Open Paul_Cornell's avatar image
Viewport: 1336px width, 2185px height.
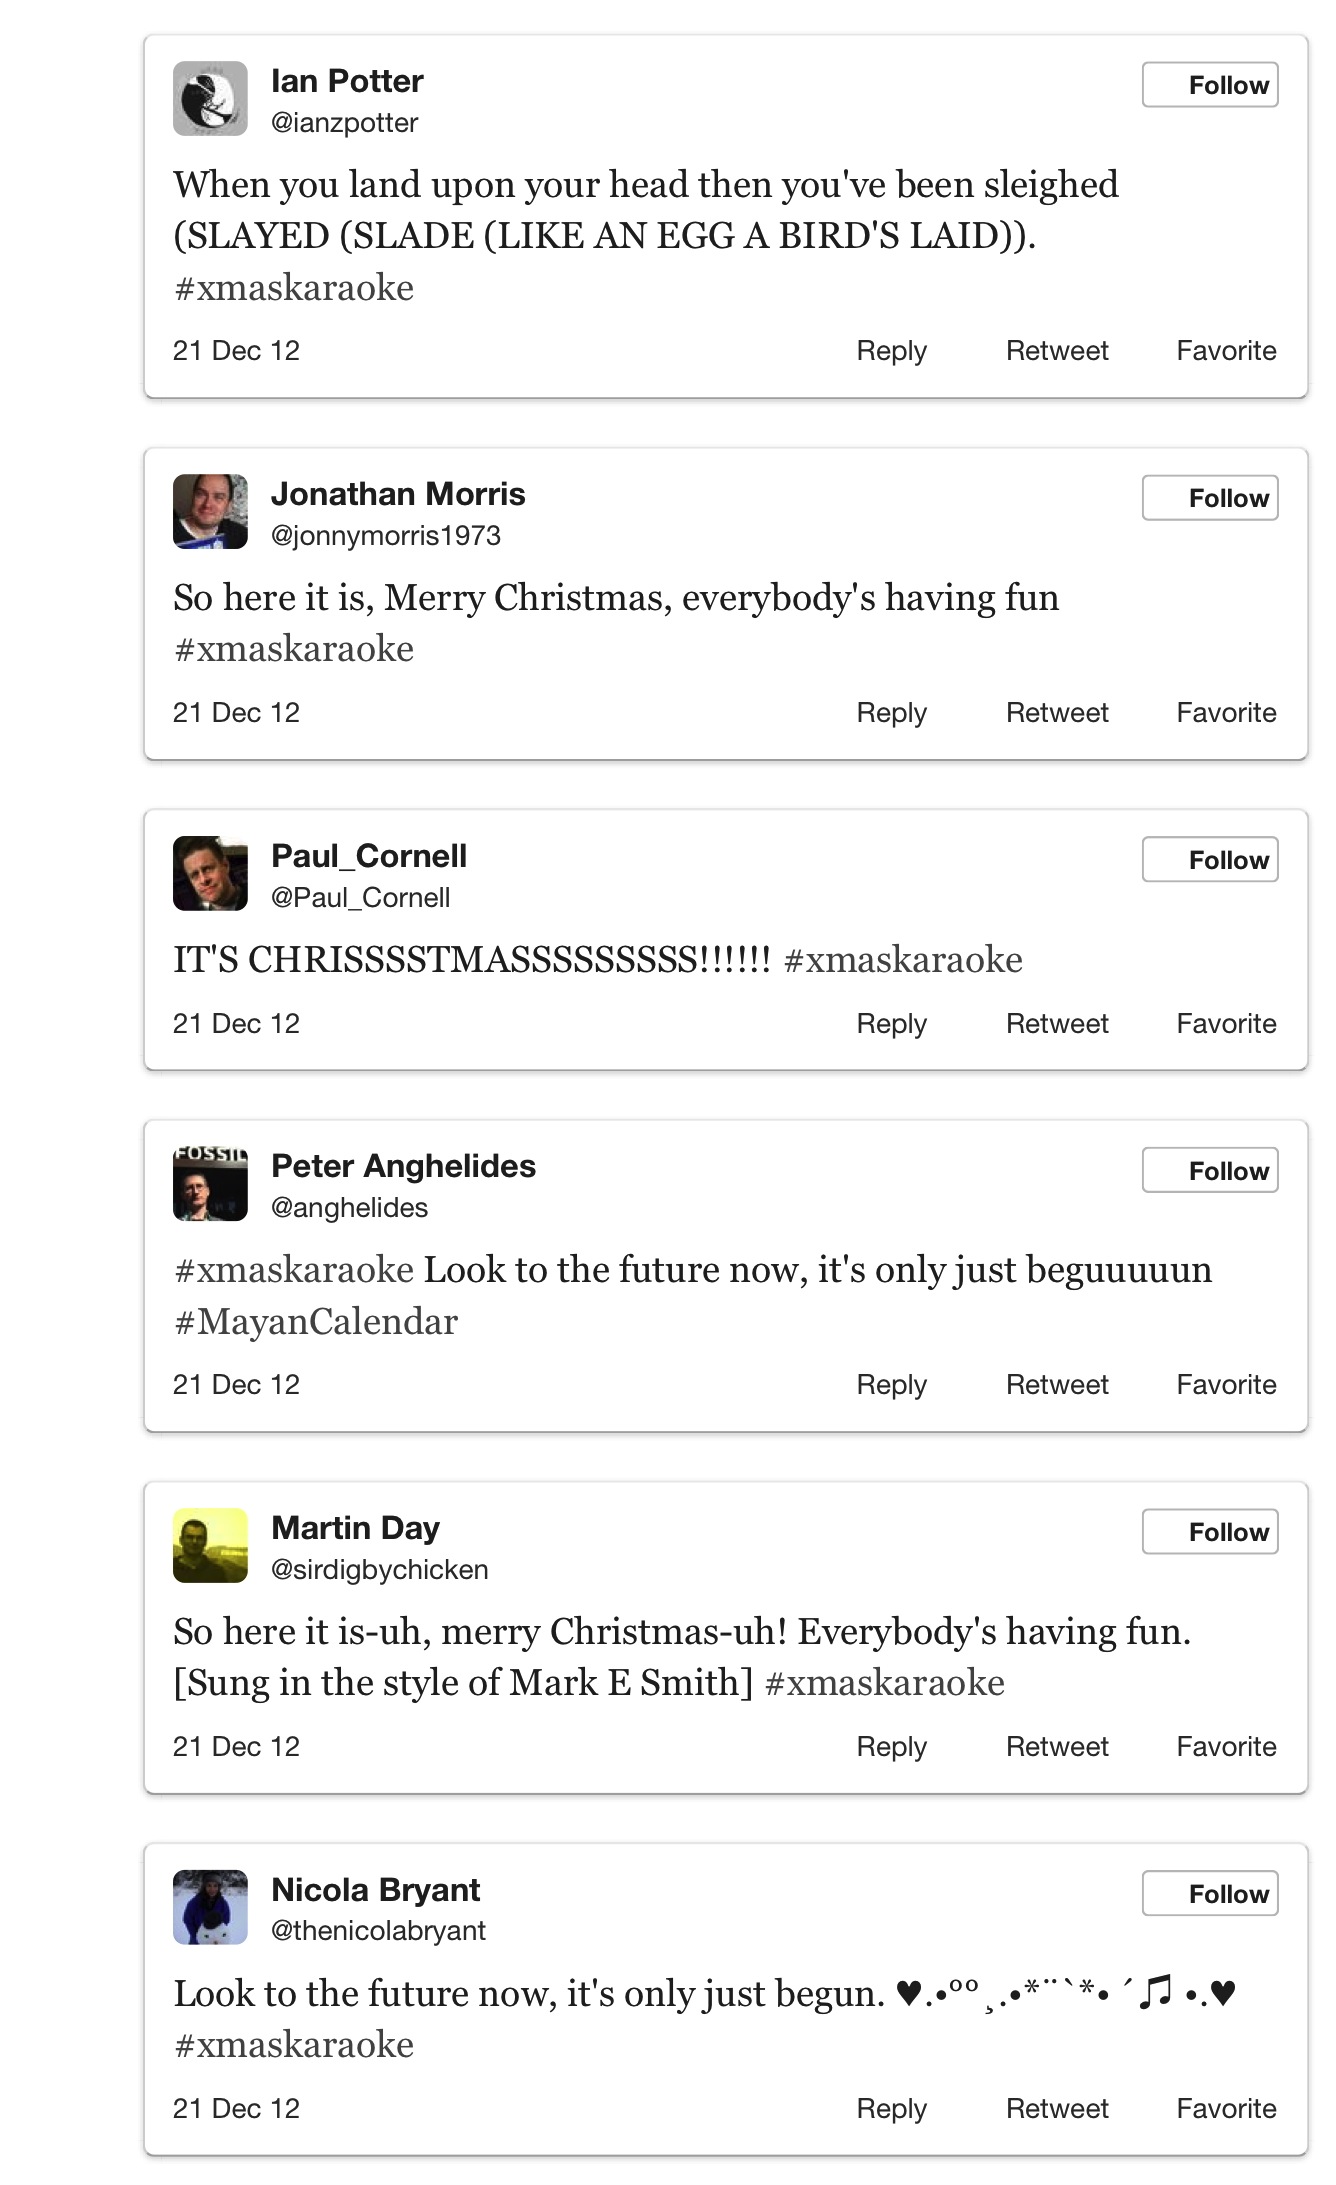(210, 873)
